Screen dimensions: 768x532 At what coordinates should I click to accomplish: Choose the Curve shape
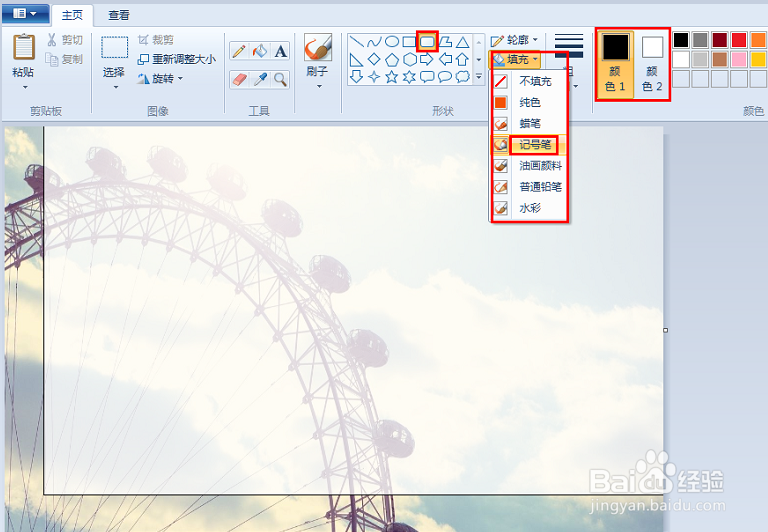click(x=374, y=42)
